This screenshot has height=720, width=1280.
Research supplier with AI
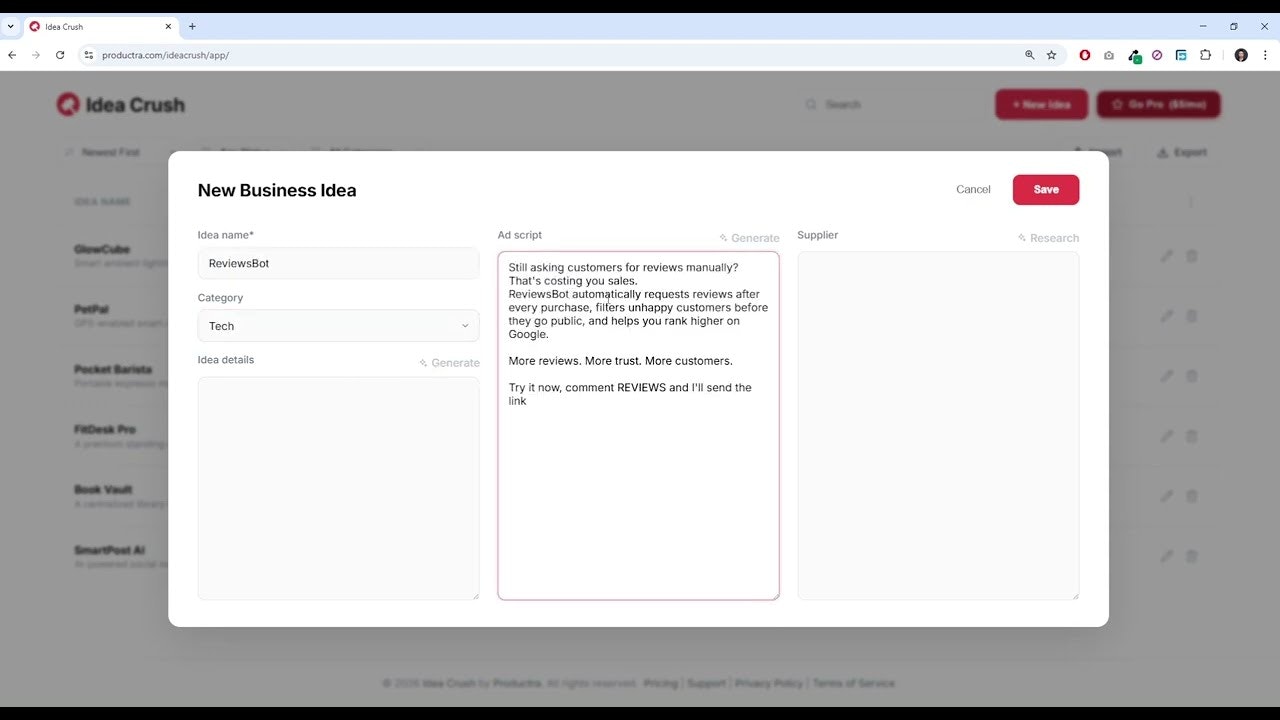coord(1048,238)
